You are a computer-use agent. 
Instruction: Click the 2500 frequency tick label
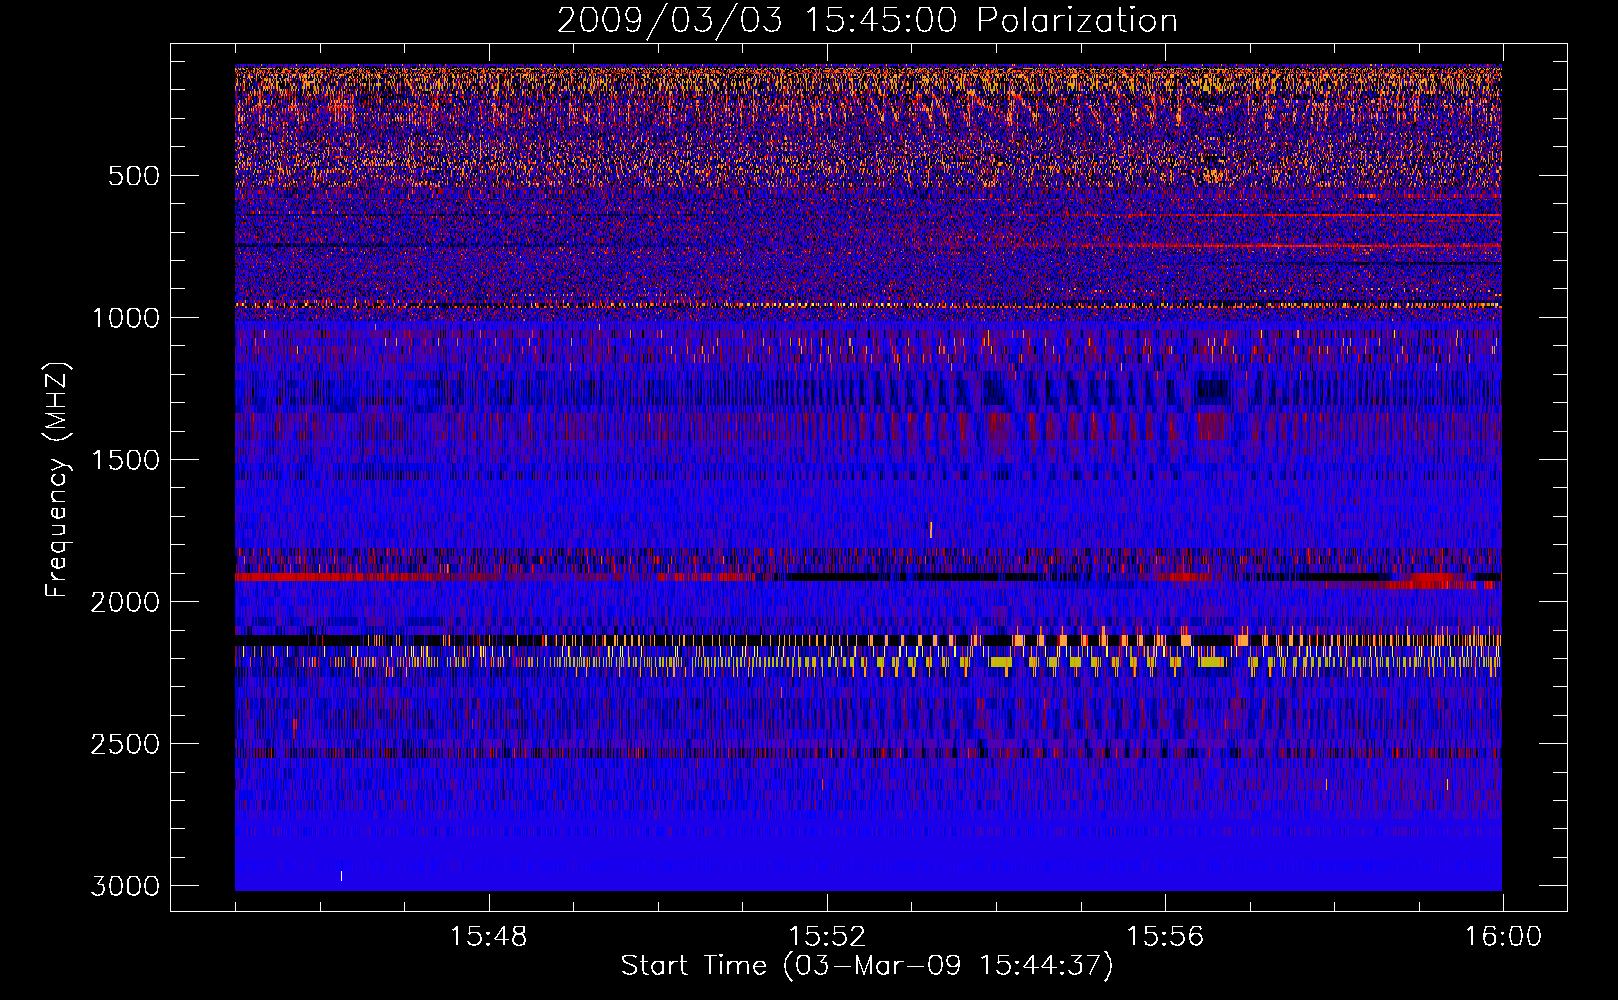[x=125, y=744]
